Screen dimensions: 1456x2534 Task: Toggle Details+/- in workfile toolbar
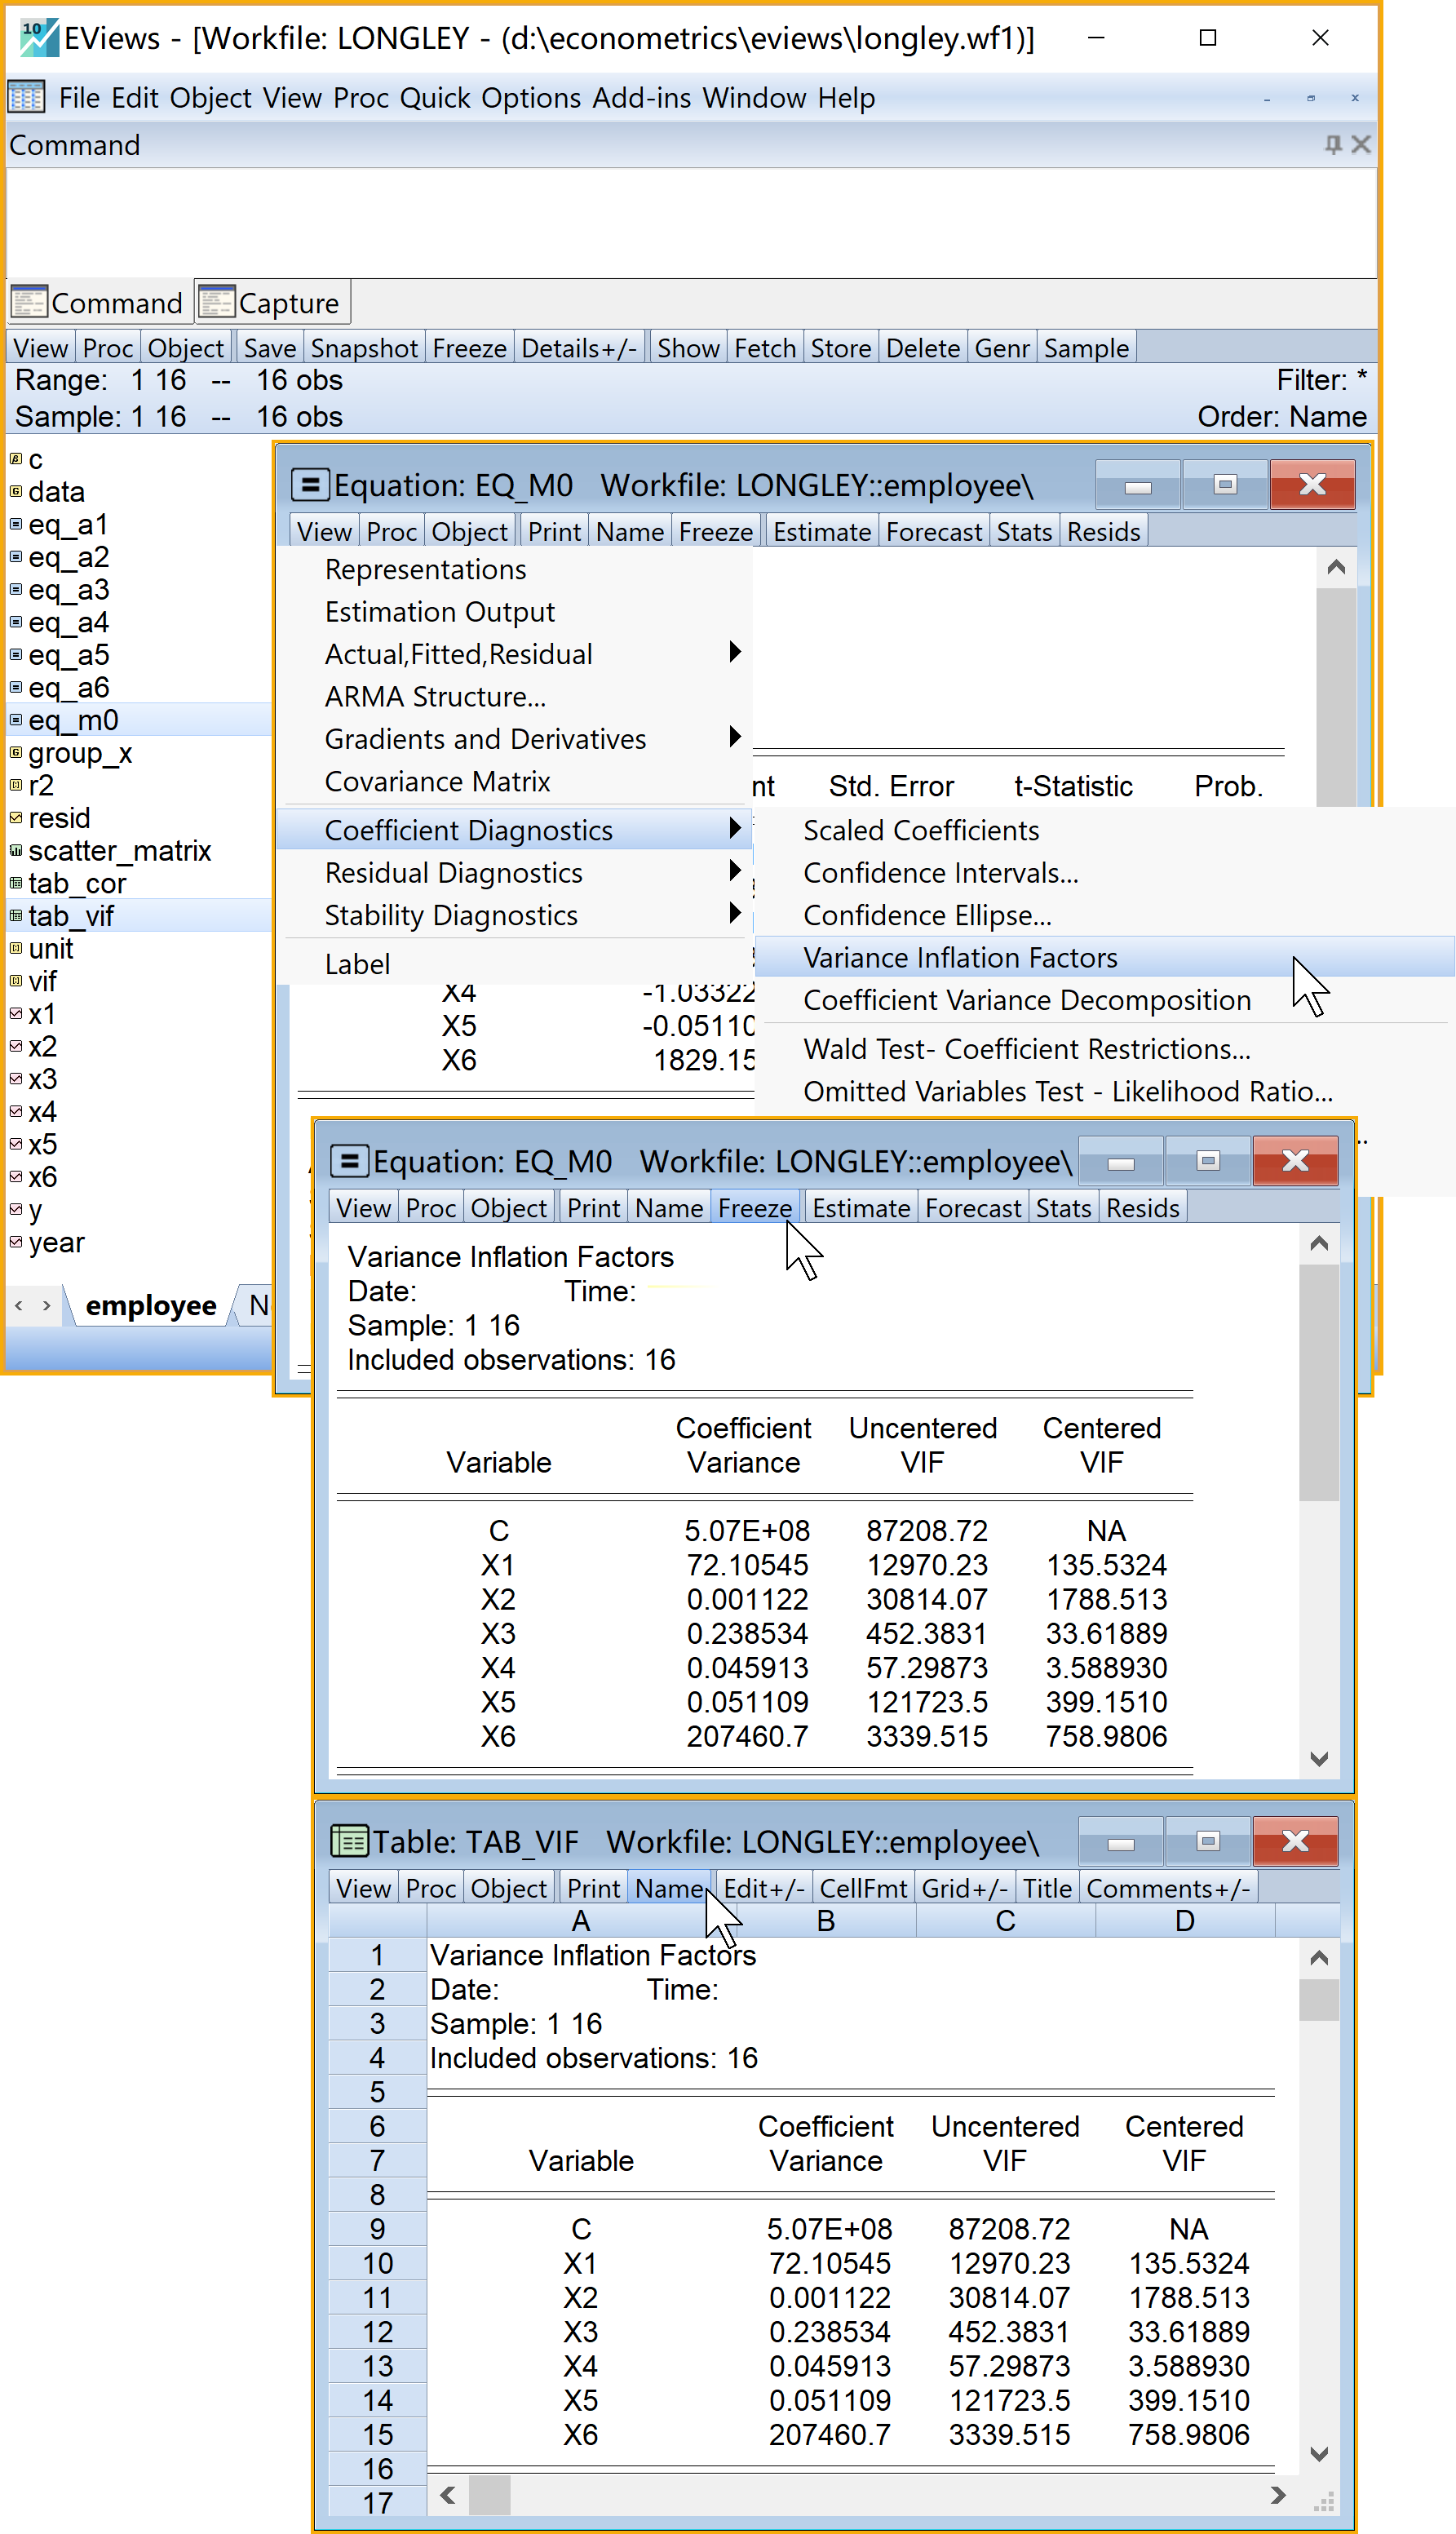(578, 348)
